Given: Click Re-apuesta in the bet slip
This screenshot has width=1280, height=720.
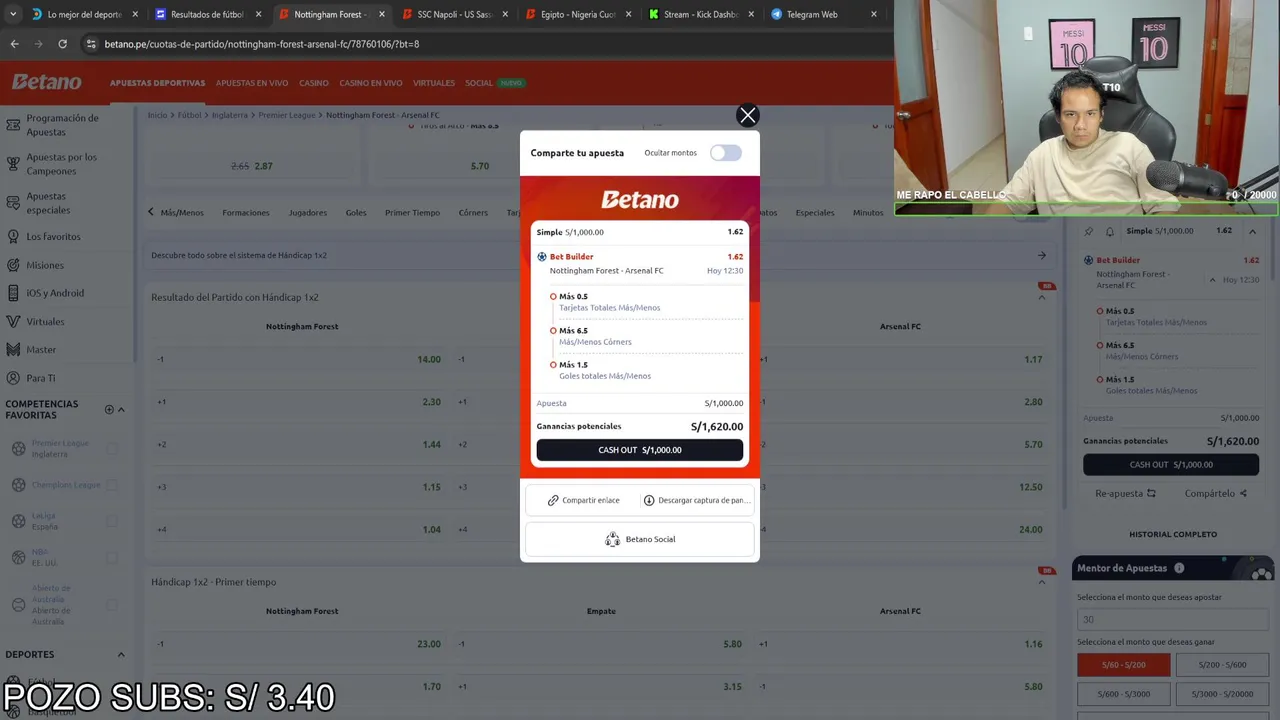Looking at the screenshot, I should point(1125,493).
